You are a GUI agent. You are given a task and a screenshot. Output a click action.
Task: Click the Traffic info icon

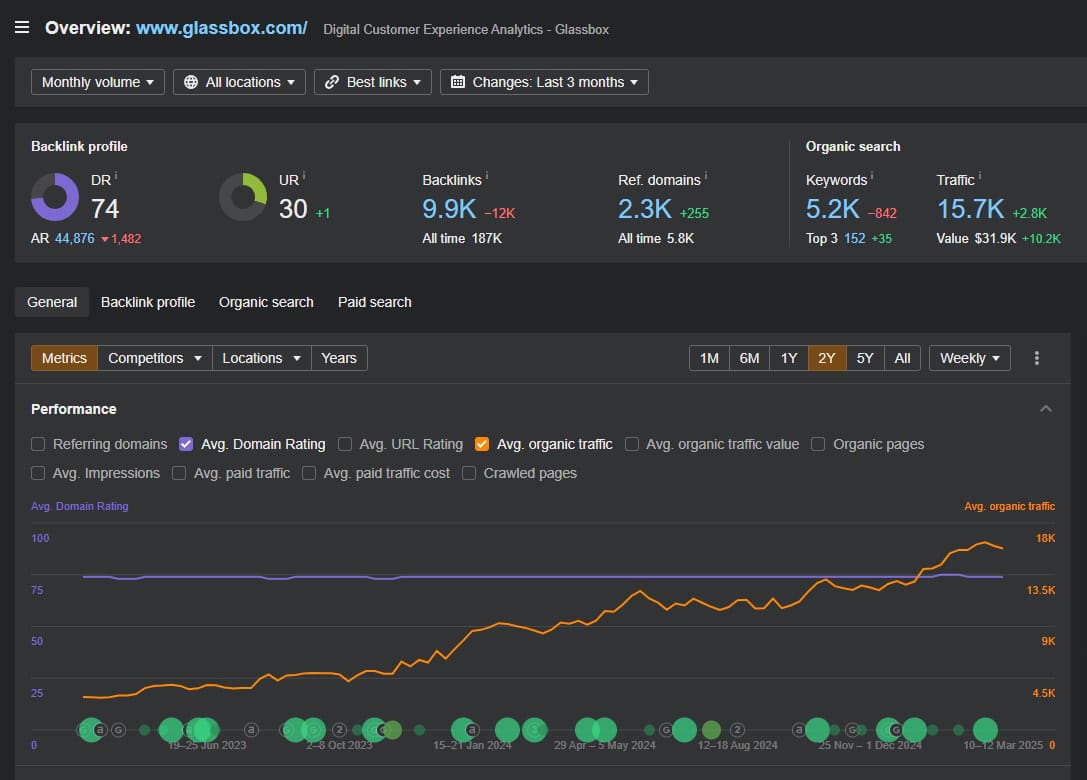pos(980,177)
